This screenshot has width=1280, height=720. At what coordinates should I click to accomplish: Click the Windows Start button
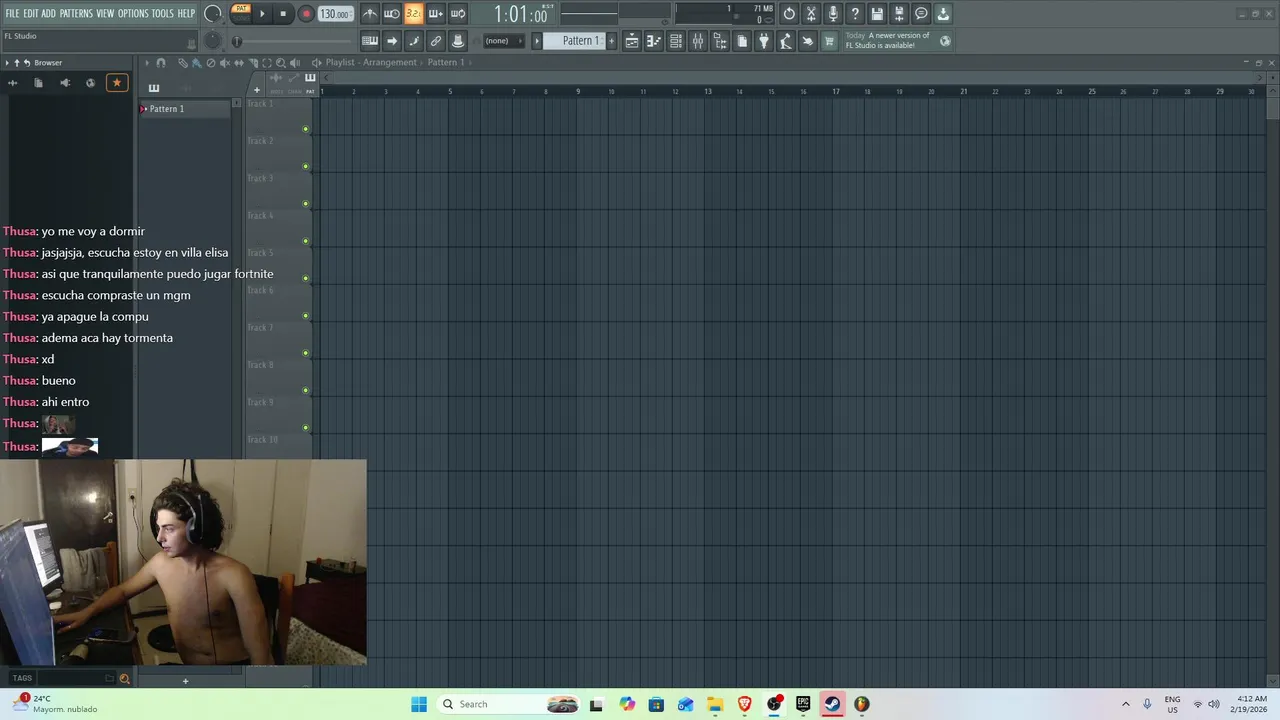[419, 704]
